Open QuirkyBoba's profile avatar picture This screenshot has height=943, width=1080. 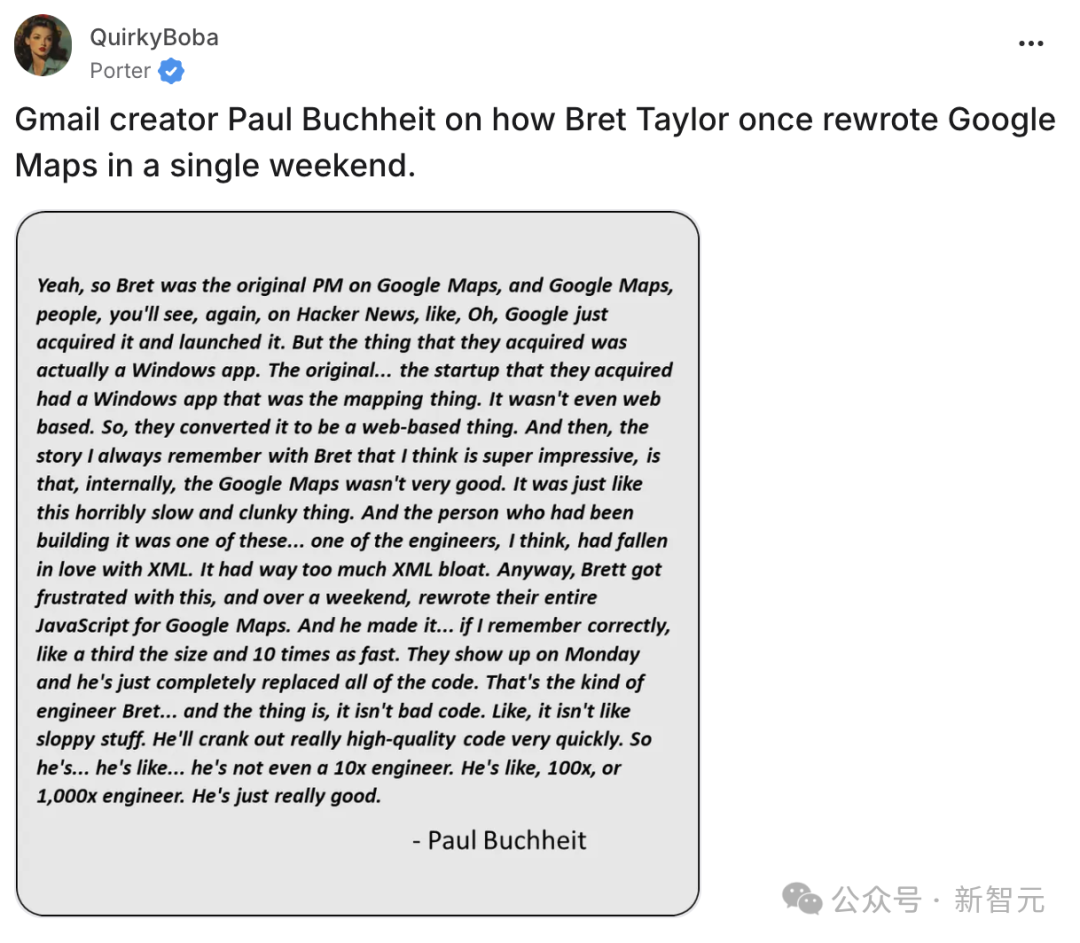click(43, 45)
